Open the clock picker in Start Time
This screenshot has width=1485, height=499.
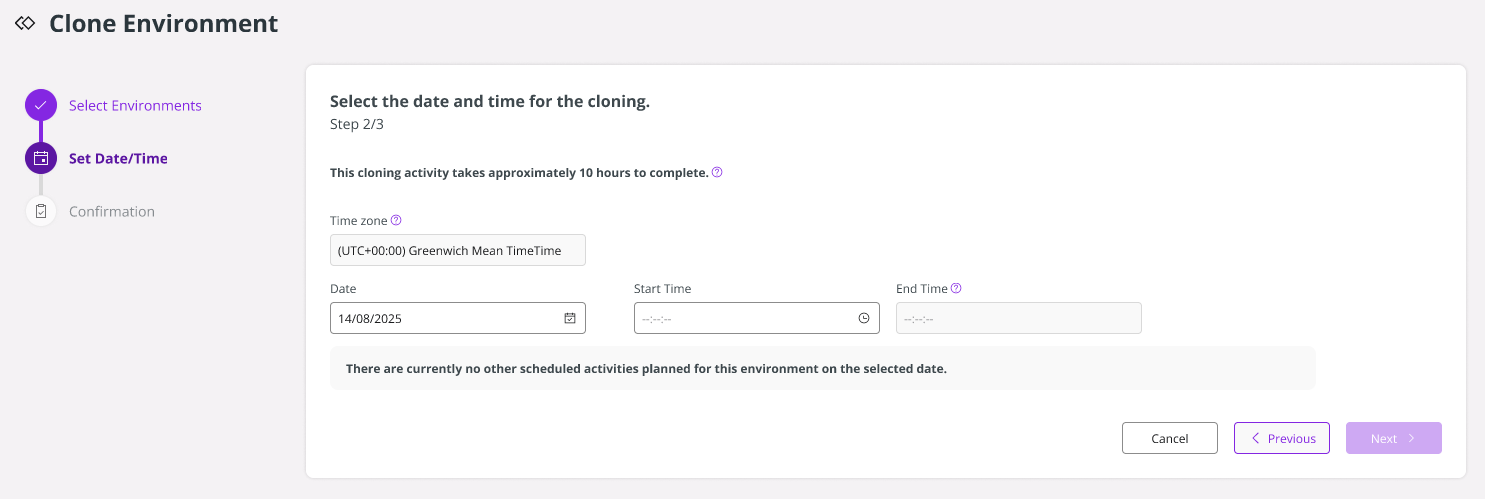(864, 318)
